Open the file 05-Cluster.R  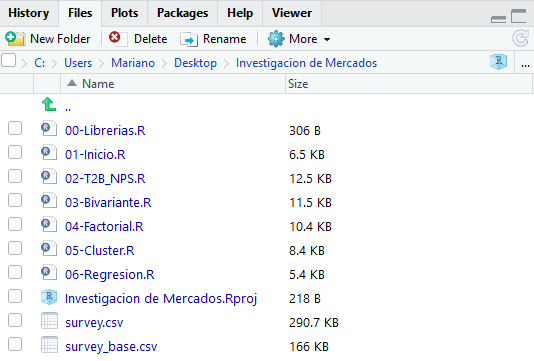100,251
